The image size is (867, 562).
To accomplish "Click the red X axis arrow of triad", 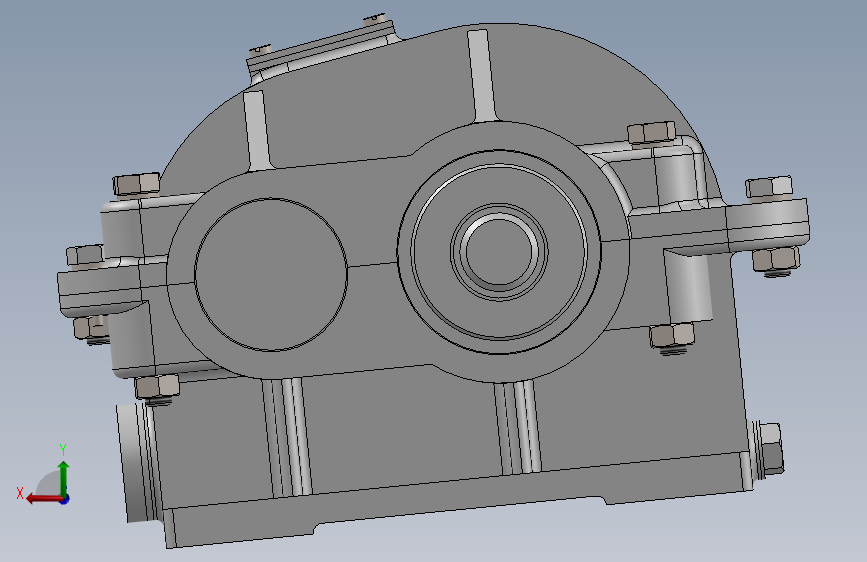I will pos(43,499).
